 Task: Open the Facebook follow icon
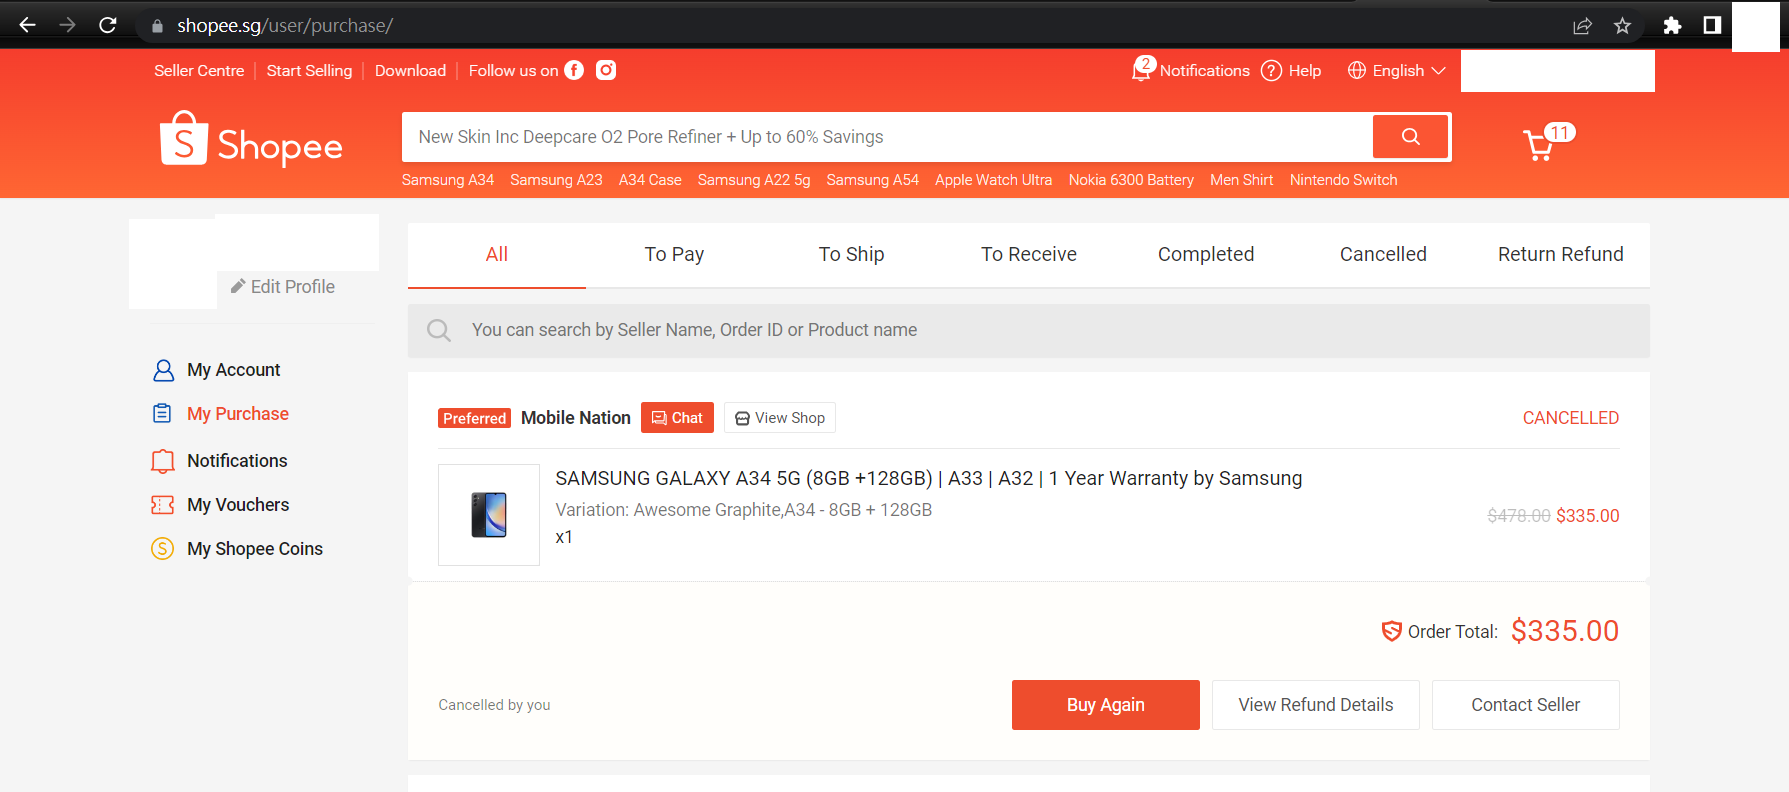574,70
